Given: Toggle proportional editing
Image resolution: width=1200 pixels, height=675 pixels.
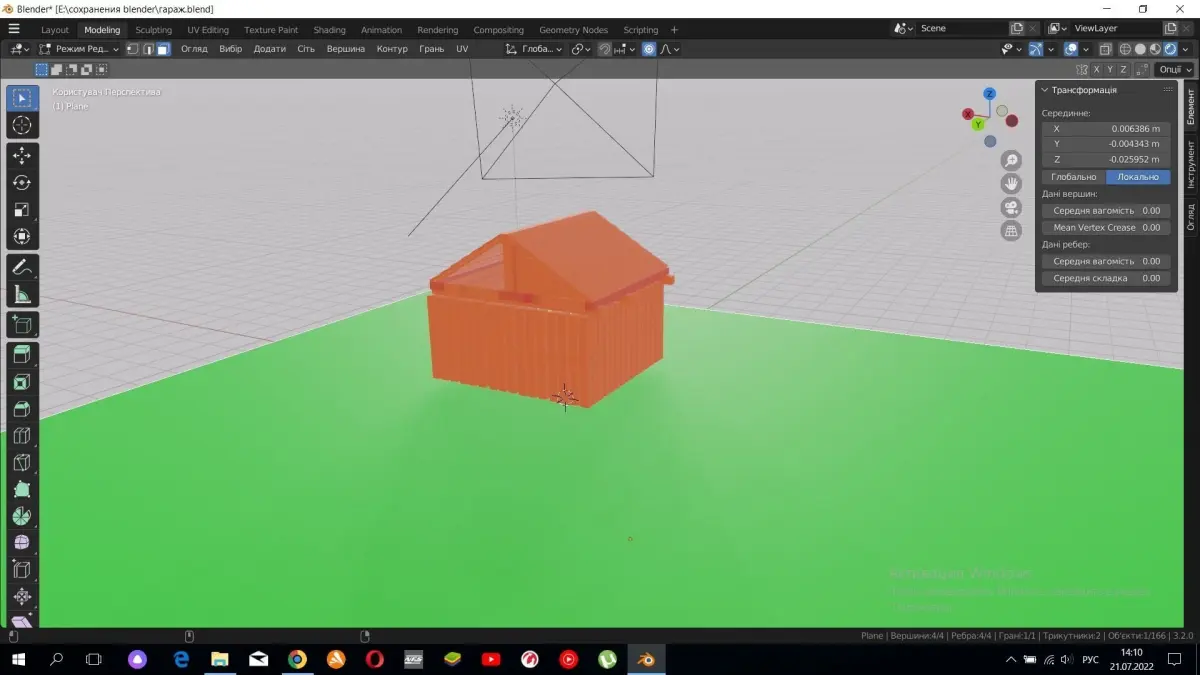Looking at the screenshot, I should 649,48.
